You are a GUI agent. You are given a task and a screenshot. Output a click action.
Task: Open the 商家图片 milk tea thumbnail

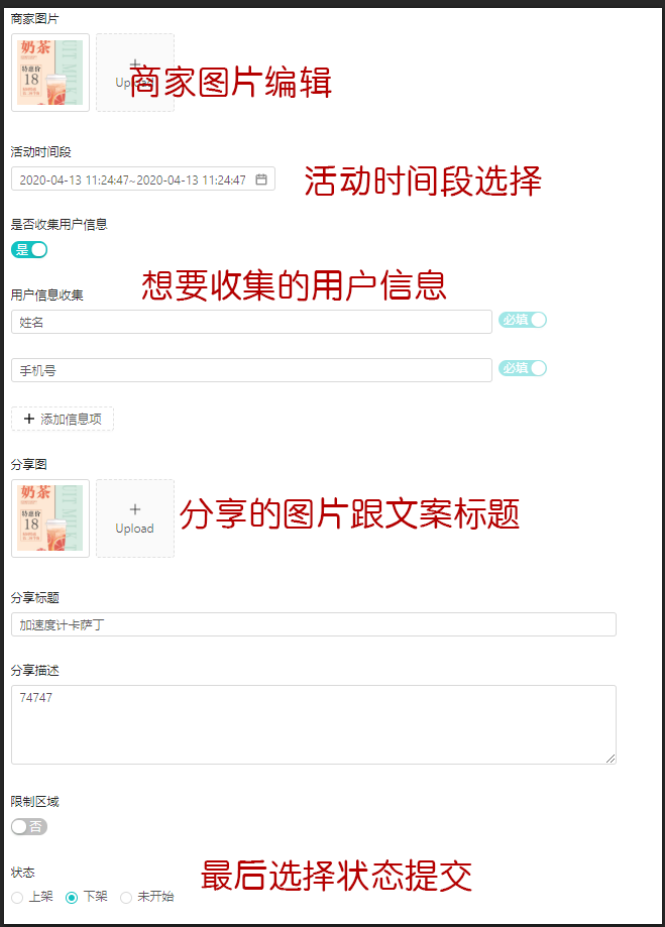pos(50,72)
